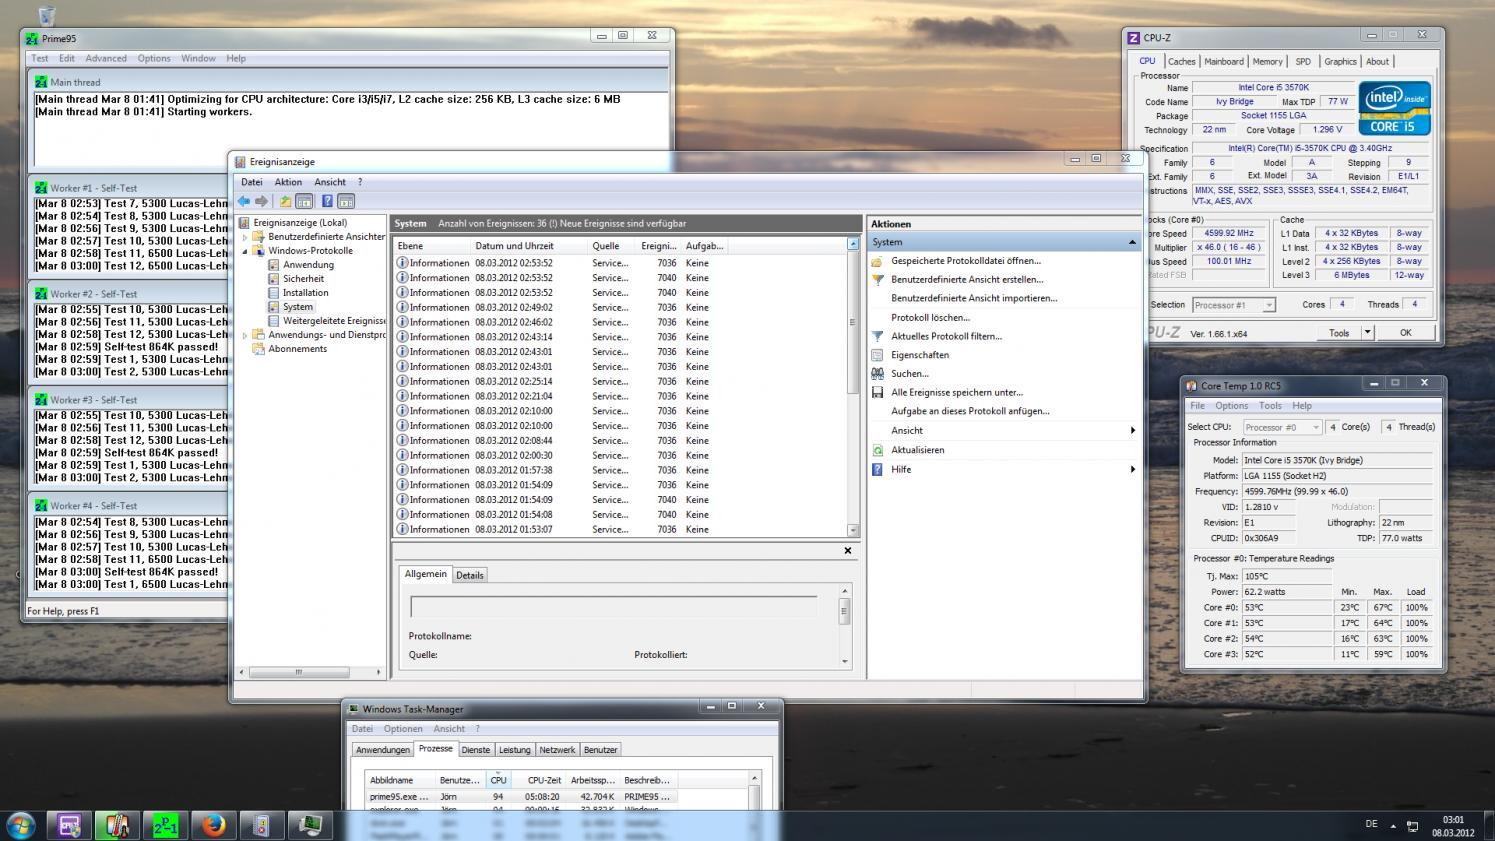This screenshot has width=1495, height=841.
Task: Switch to the Caches tab in CPU-Z
Action: pos(1181,61)
